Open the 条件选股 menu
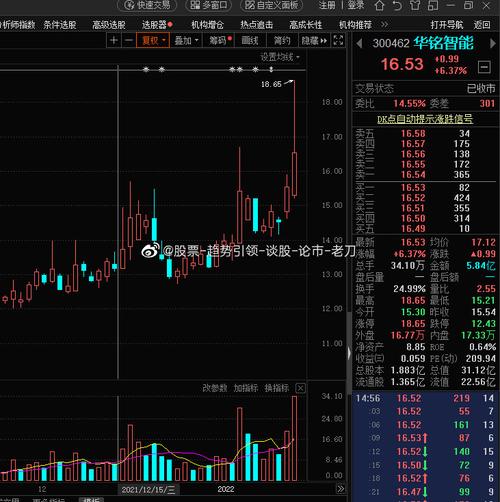 [60, 25]
